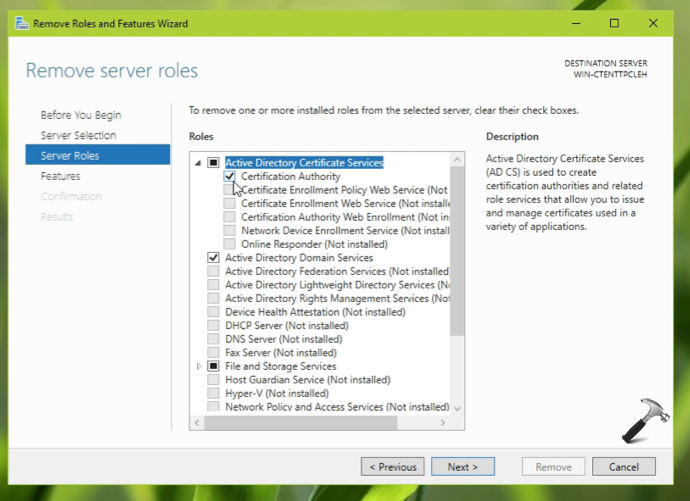Close the Remove Roles and Features Wizard
The width and height of the screenshot is (690, 501).
(653, 23)
